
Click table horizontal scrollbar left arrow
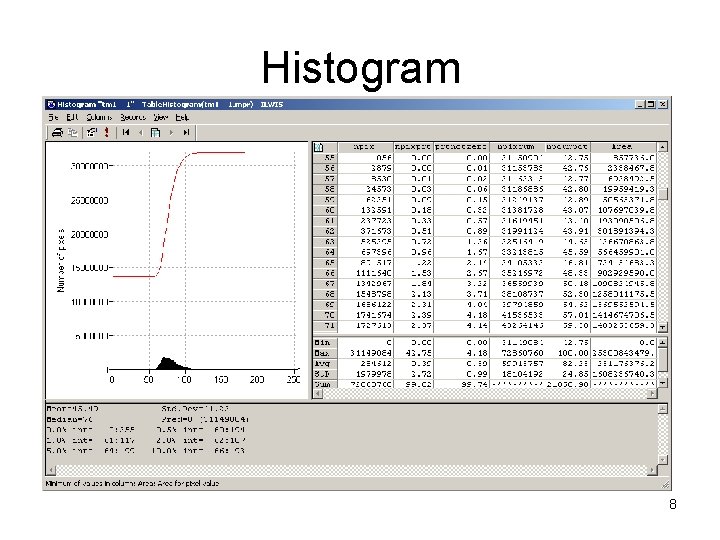(x=318, y=394)
